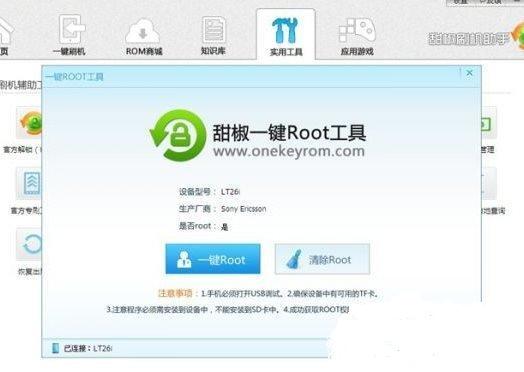Click the 甜椒一键Root工具 title text
Image resolution: width=524 pixels, height=372 pixels.
[x=289, y=133]
